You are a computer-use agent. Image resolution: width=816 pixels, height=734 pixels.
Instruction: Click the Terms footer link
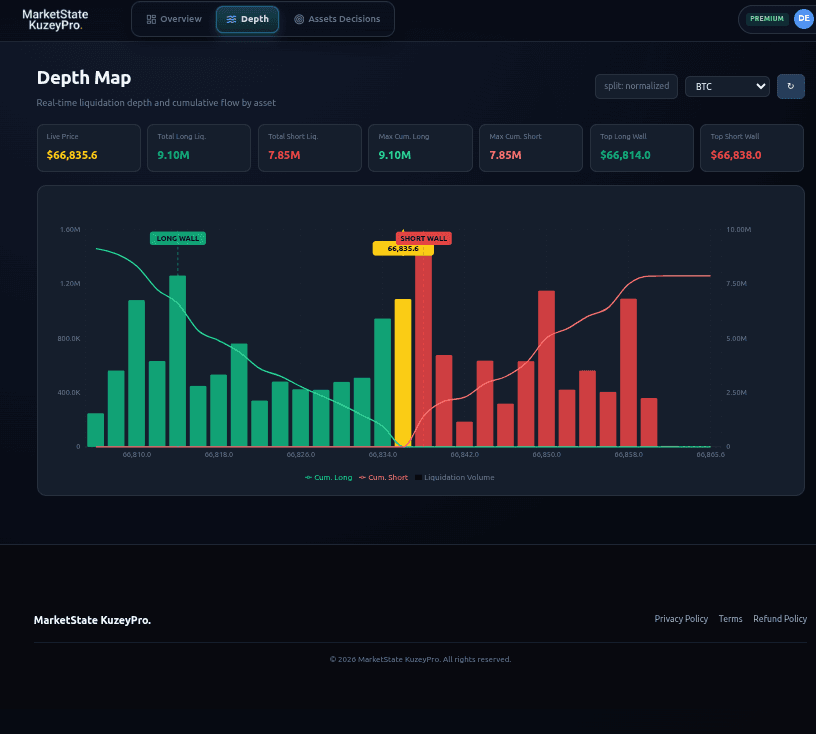click(730, 619)
